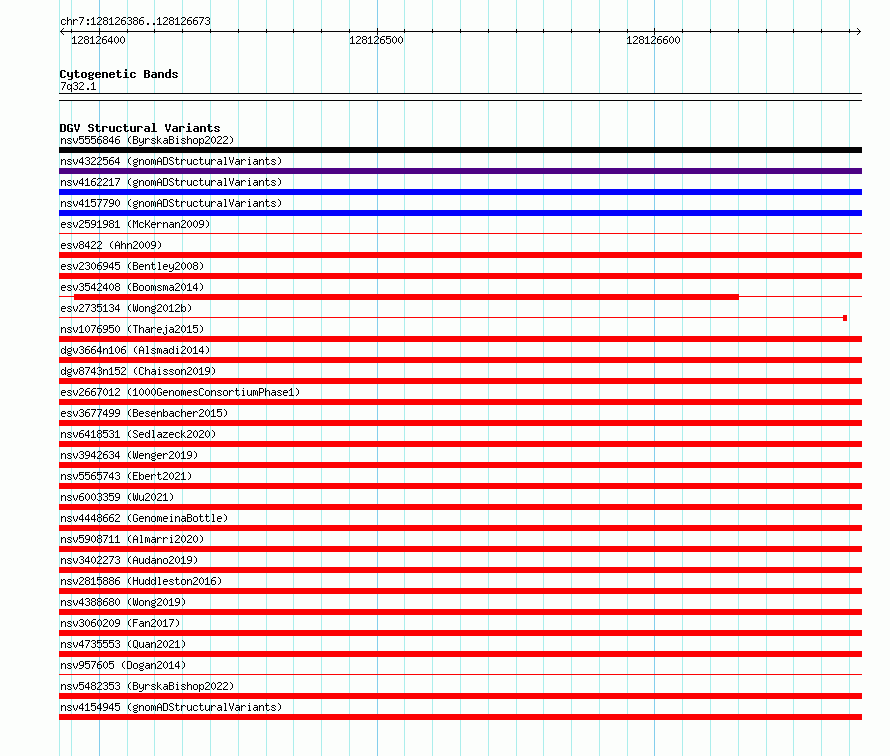Click the small red block on esv2735134 track
This screenshot has width=890, height=756.
(845, 318)
